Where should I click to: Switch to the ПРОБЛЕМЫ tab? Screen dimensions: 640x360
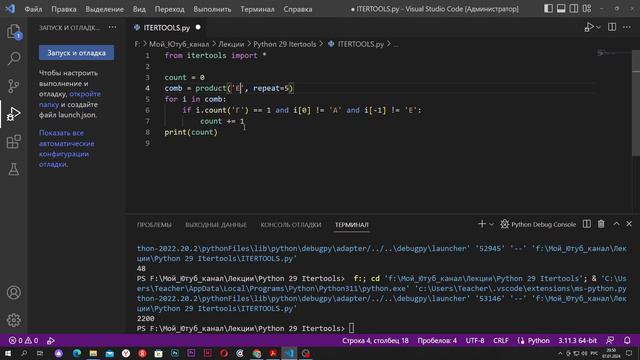click(154, 225)
